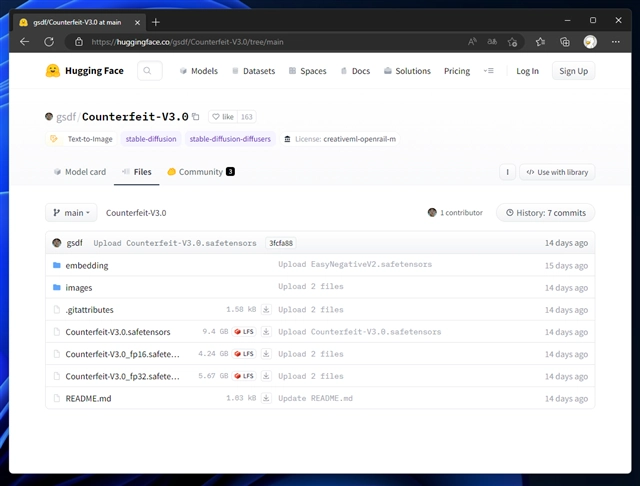The image size is (640, 486).
Task: Go back with the browser back arrow
Action: tap(24, 42)
